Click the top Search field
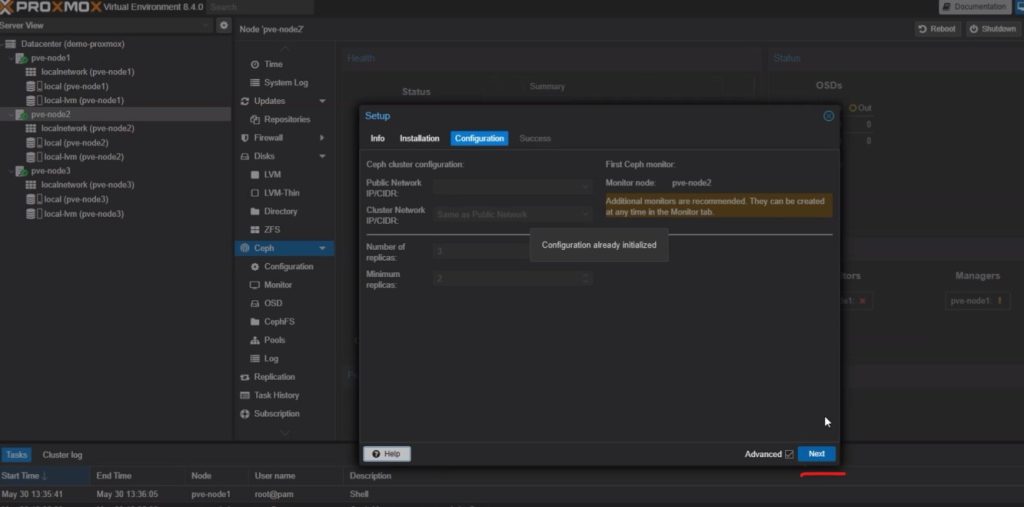This screenshot has height=507, width=1024. click(261, 7)
